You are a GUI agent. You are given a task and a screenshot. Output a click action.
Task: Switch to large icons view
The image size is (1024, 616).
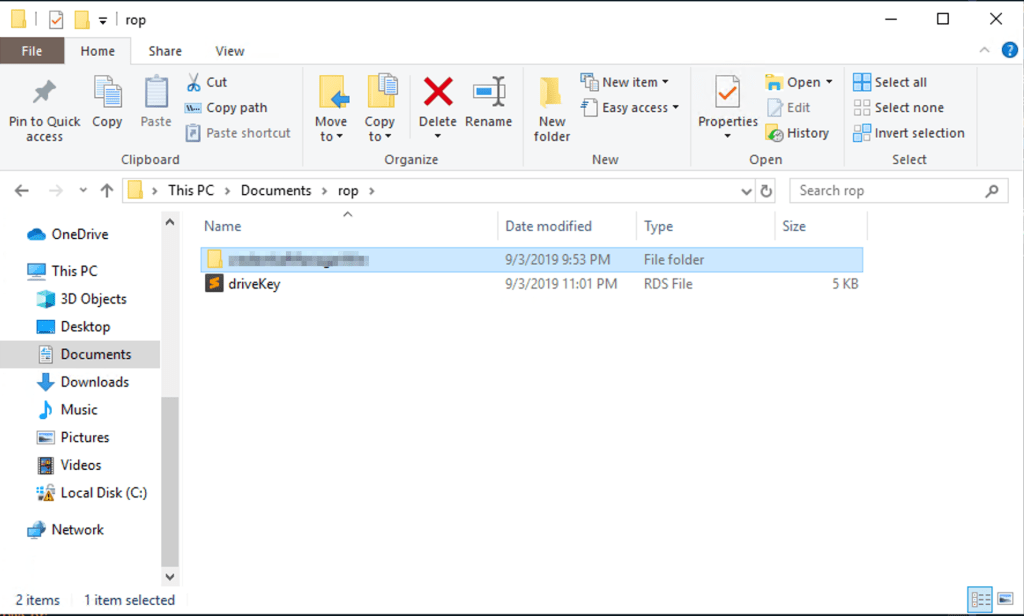point(1004,600)
